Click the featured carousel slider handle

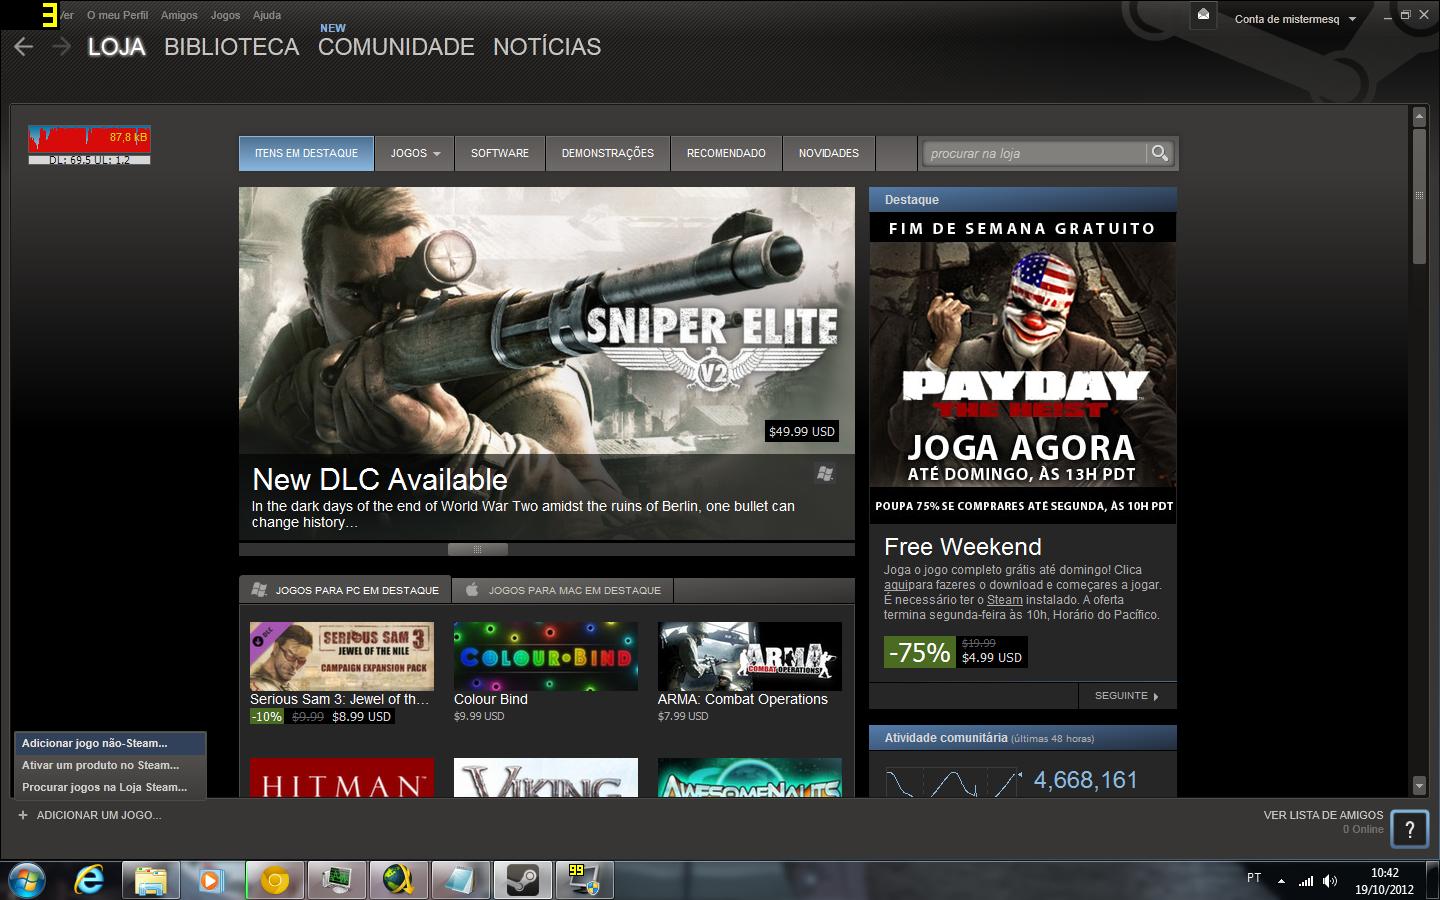477,549
